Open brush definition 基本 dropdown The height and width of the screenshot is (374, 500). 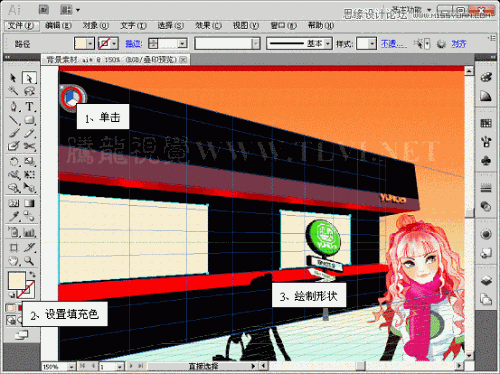(x=328, y=43)
